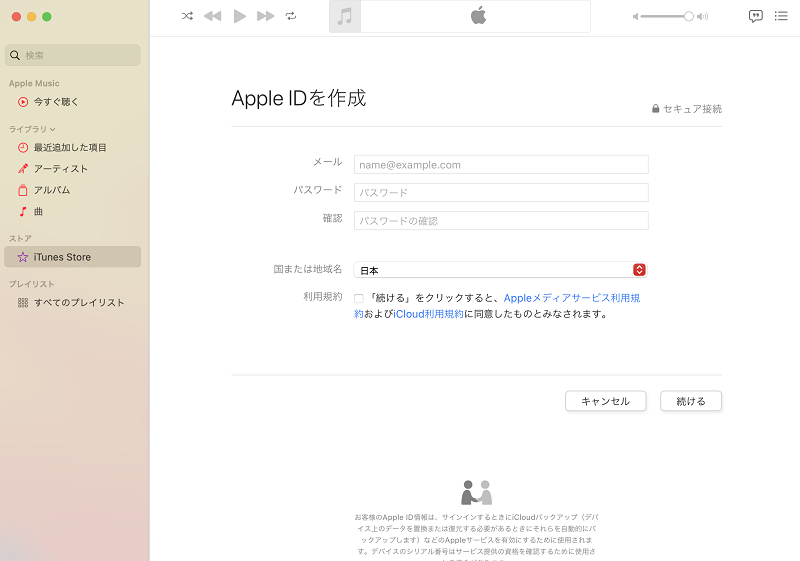The image size is (800, 561).
Task: Open アーティスト in the library
Action: click(72, 169)
